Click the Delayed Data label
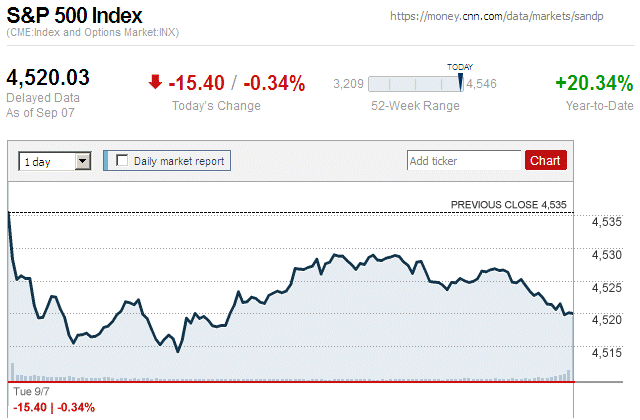Image resolution: width=640 pixels, height=420 pixels. point(39,98)
